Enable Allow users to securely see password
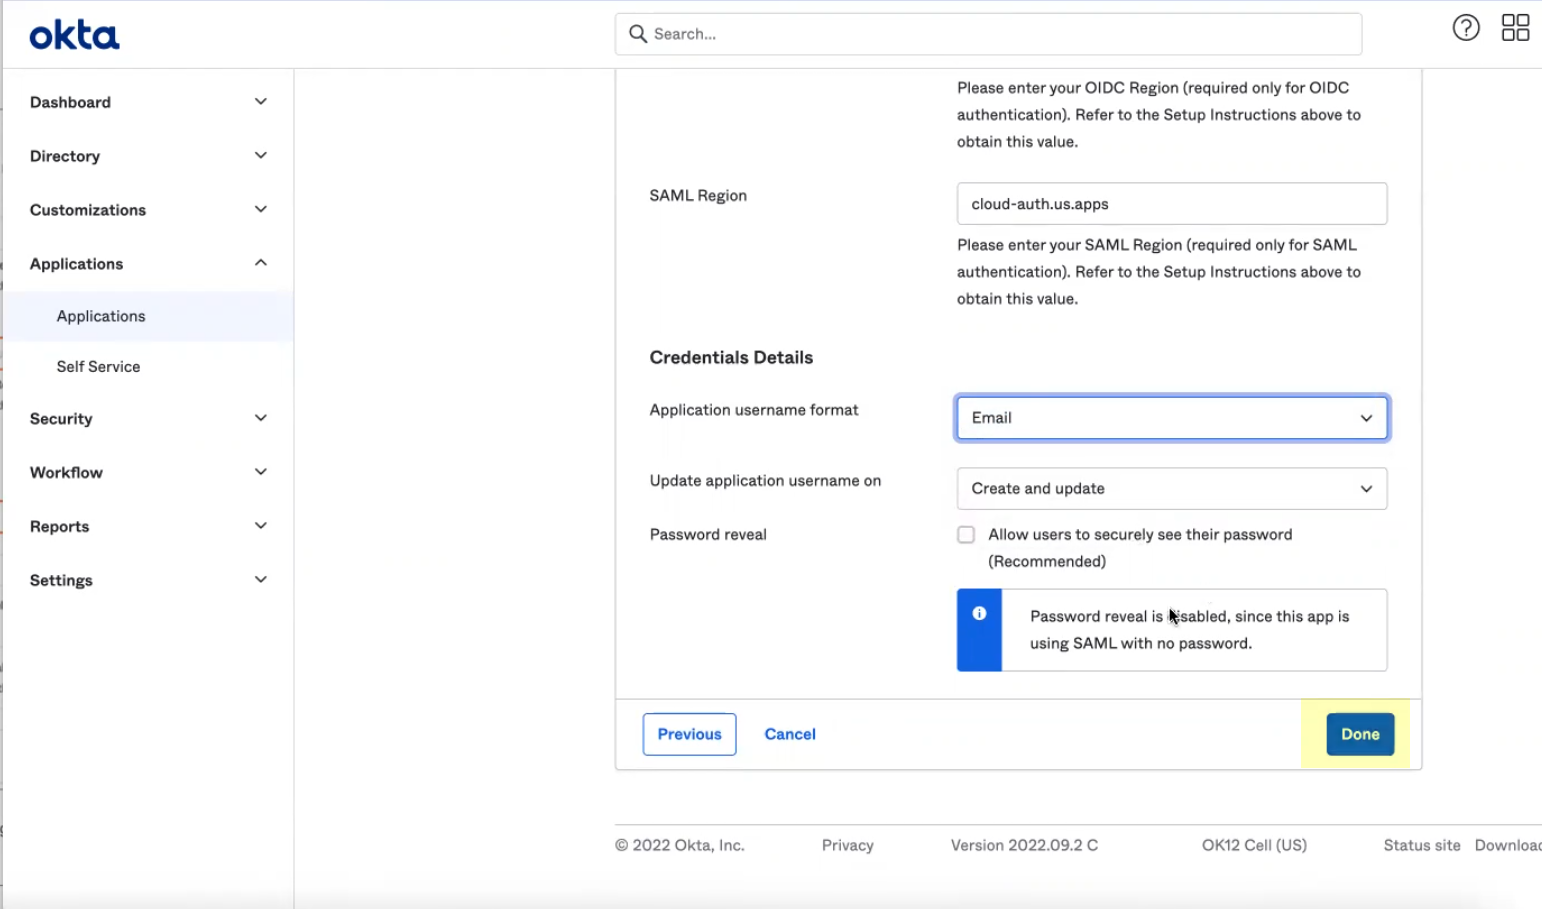Screen dimensions: 1542x909 click(966, 535)
